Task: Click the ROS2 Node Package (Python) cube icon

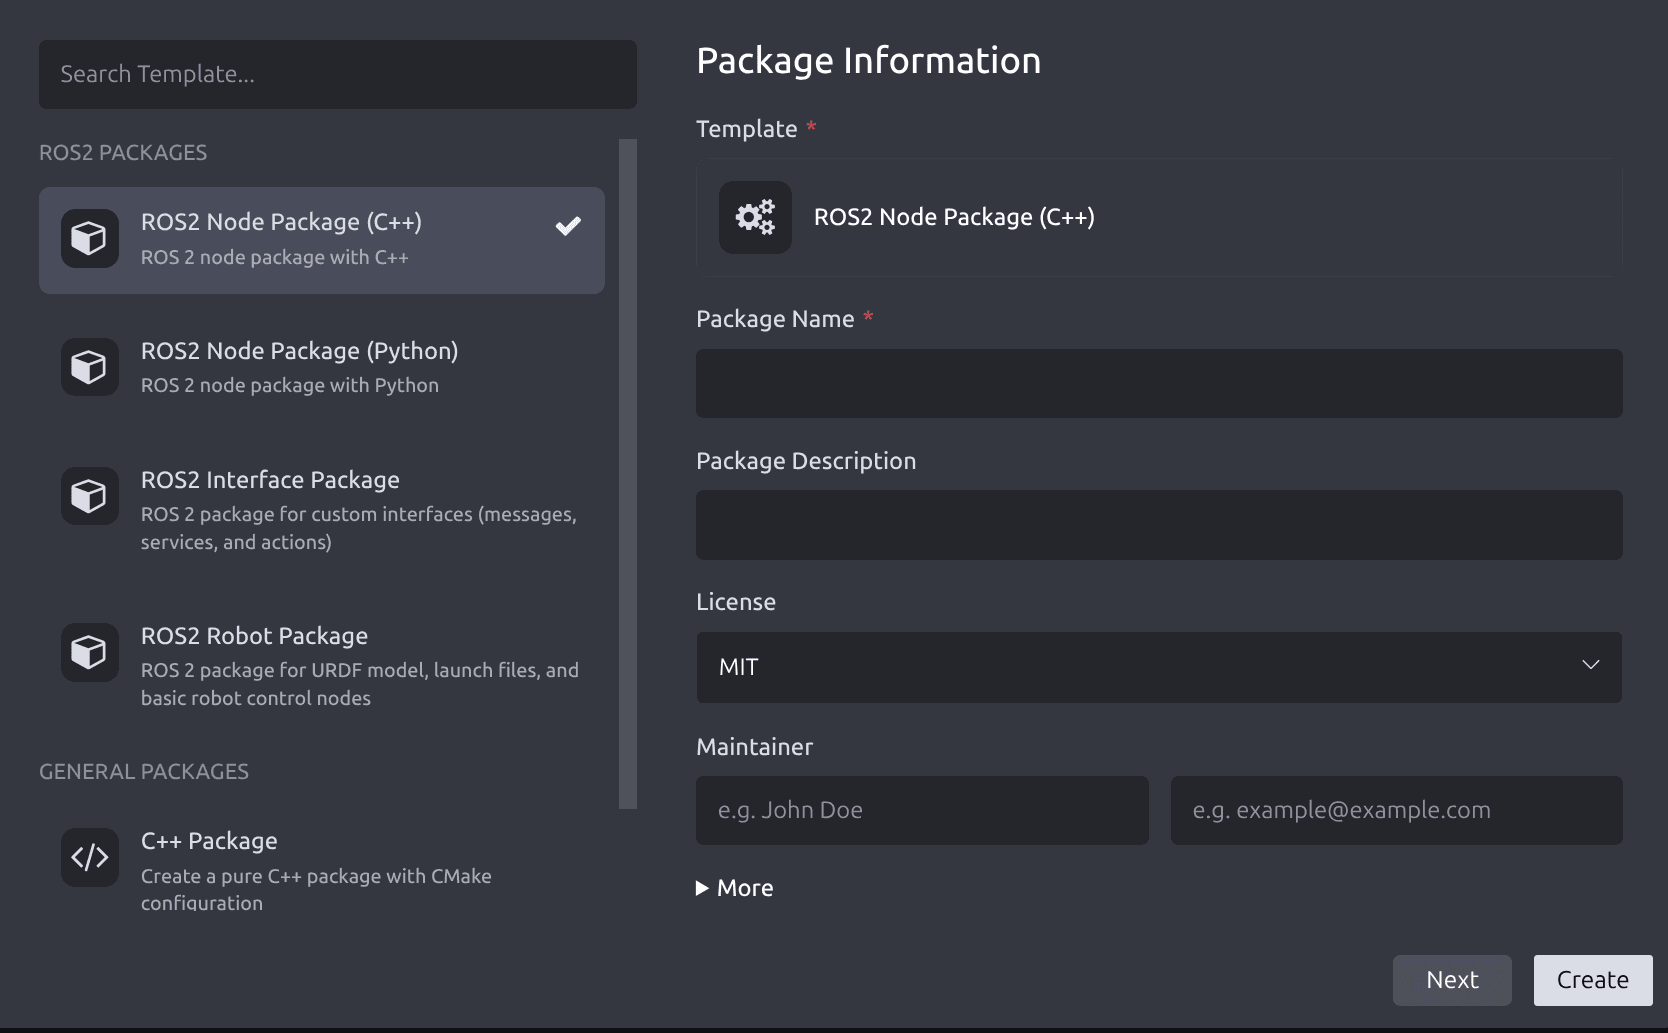Action: [89, 366]
